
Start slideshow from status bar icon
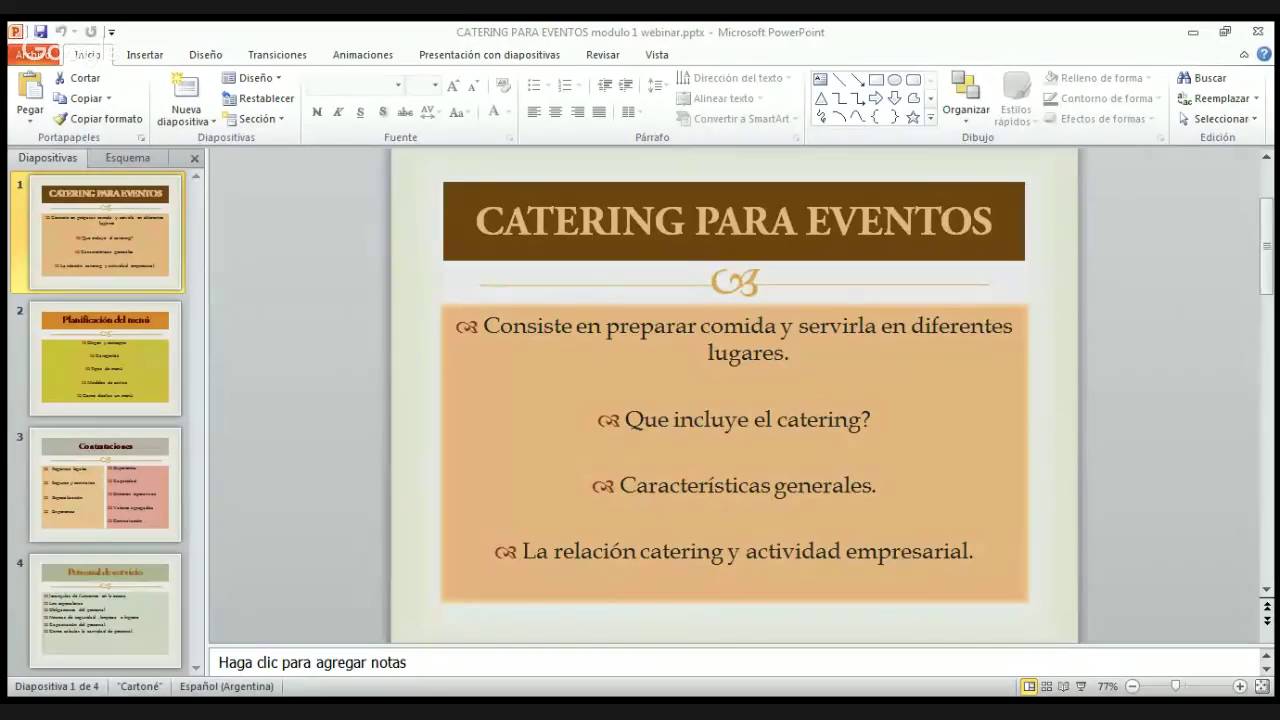tap(1082, 687)
